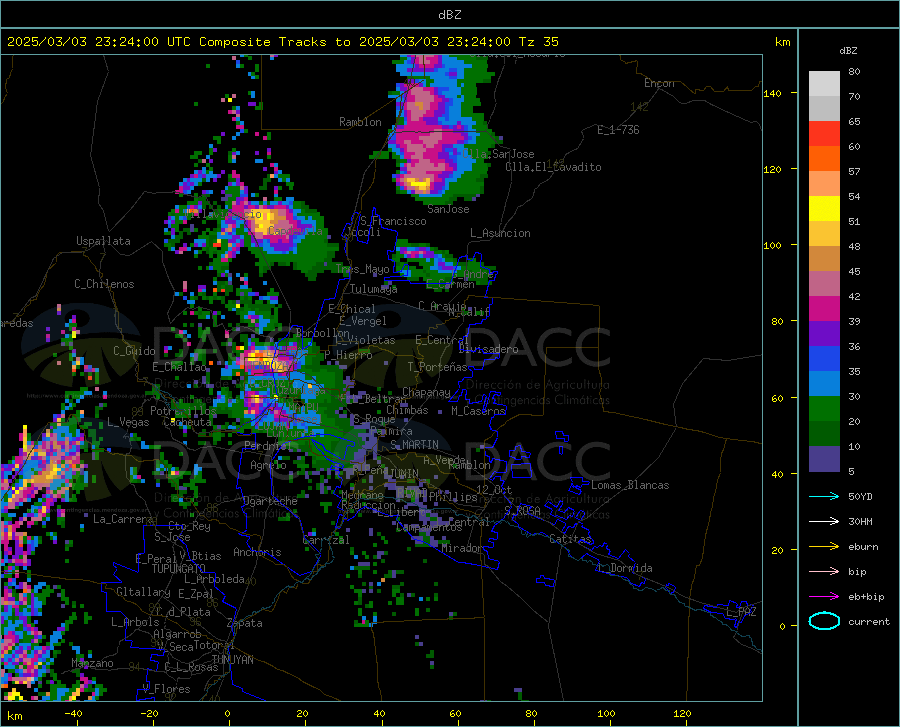The height and width of the screenshot is (727, 900).
Task: Click the Mirador map label
Action: point(462,549)
